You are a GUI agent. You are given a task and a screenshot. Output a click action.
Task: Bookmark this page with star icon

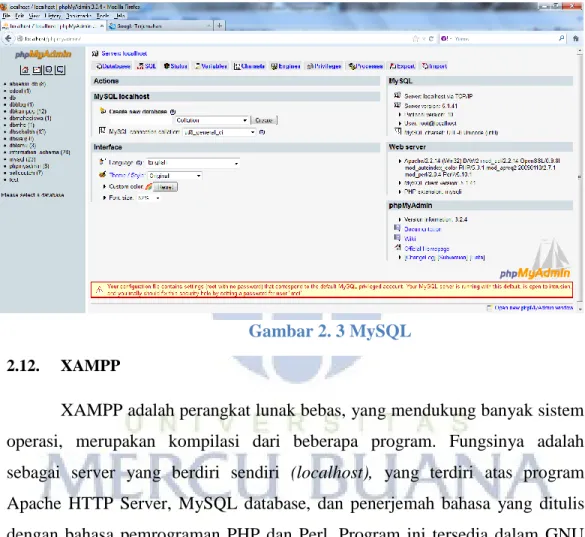416,38
